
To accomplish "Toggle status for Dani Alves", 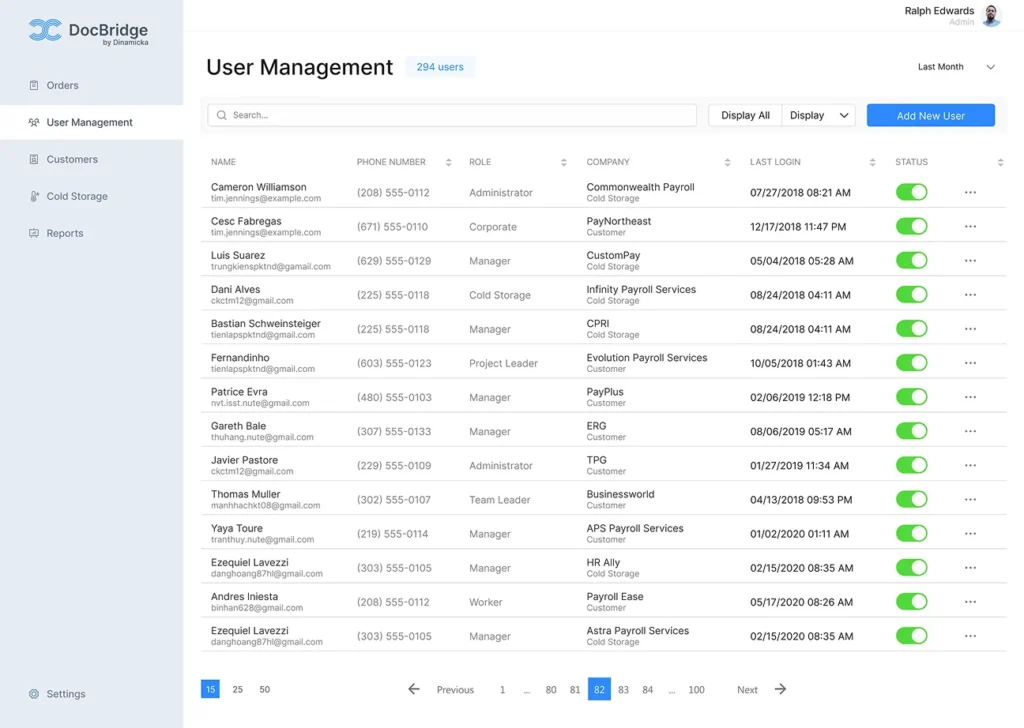I will click(x=912, y=294).
